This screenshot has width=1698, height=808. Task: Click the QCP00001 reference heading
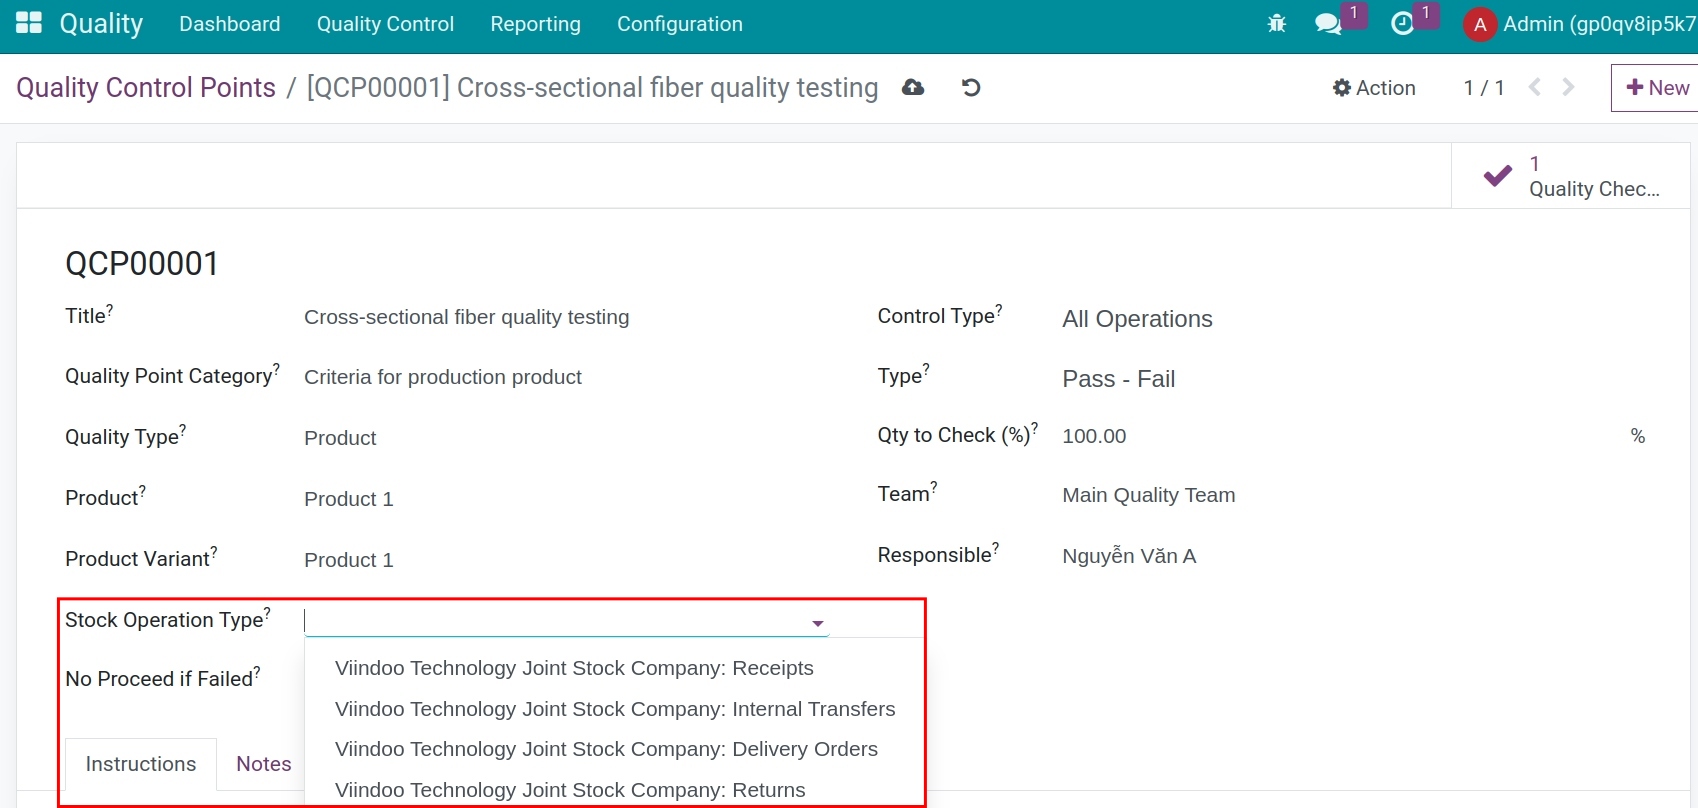[142, 264]
